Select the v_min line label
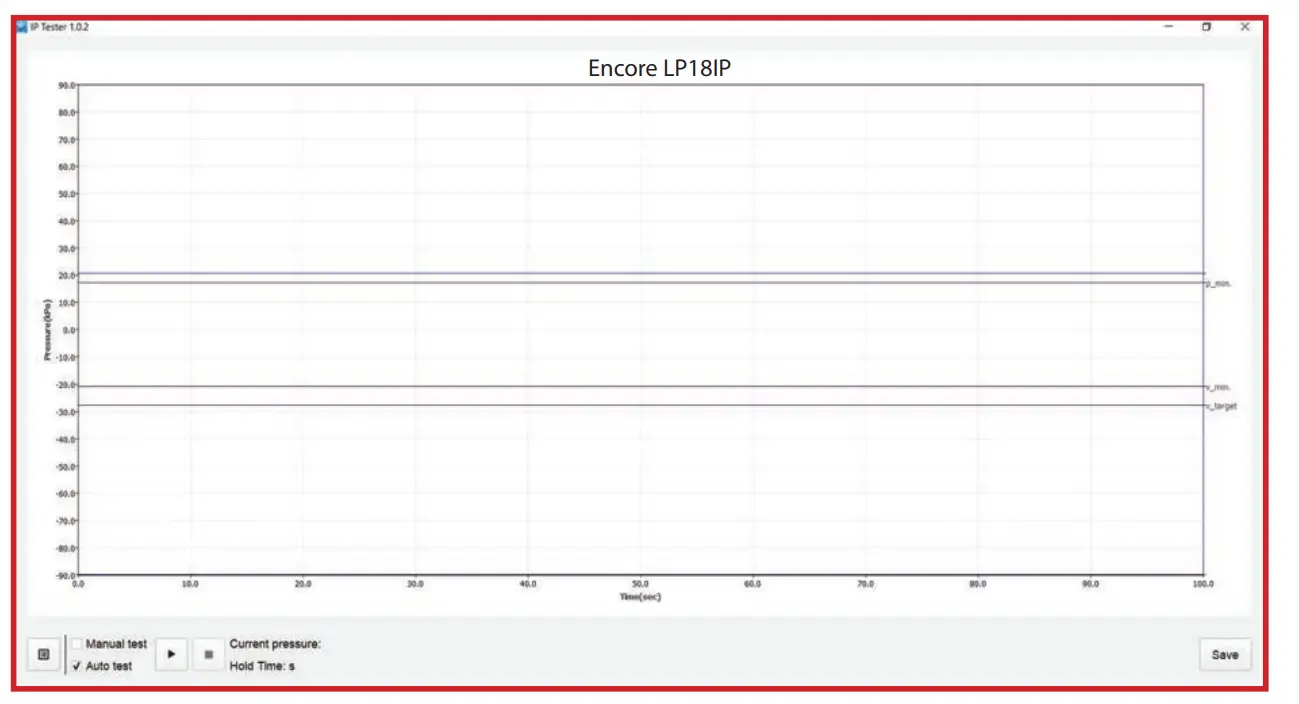The height and width of the screenshot is (704, 1299). tap(1217, 387)
